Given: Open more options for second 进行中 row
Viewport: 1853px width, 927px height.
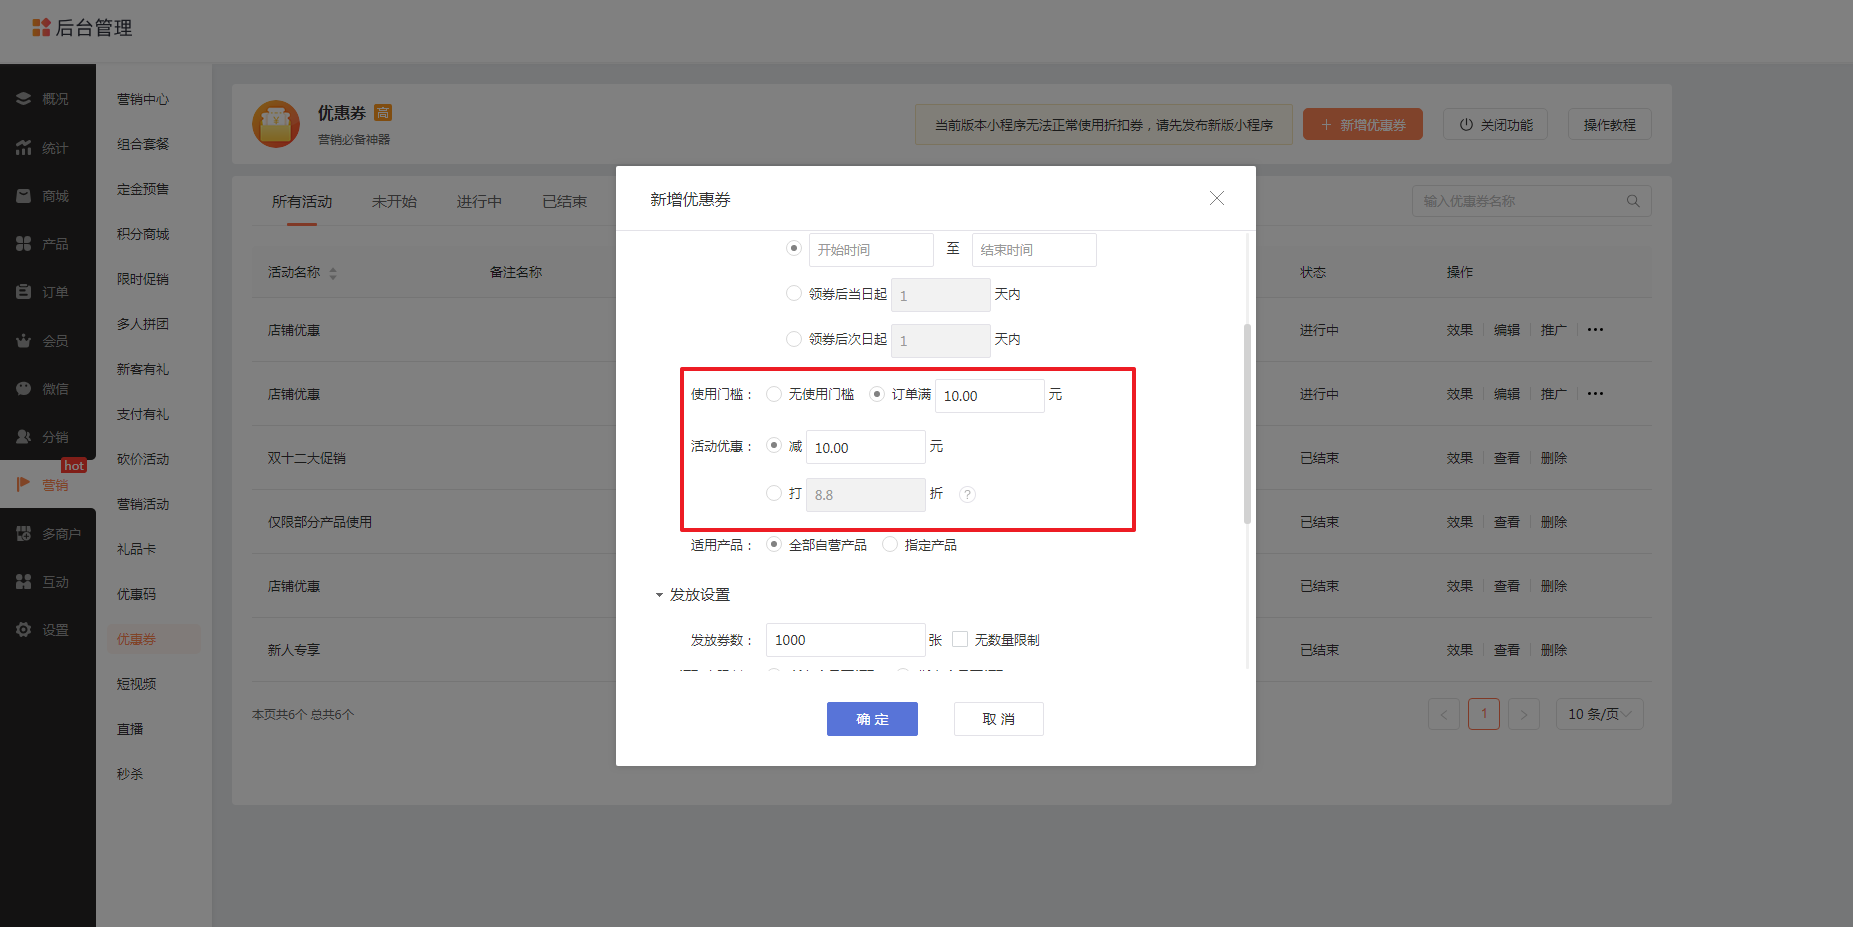Looking at the screenshot, I should click(x=1595, y=394).
